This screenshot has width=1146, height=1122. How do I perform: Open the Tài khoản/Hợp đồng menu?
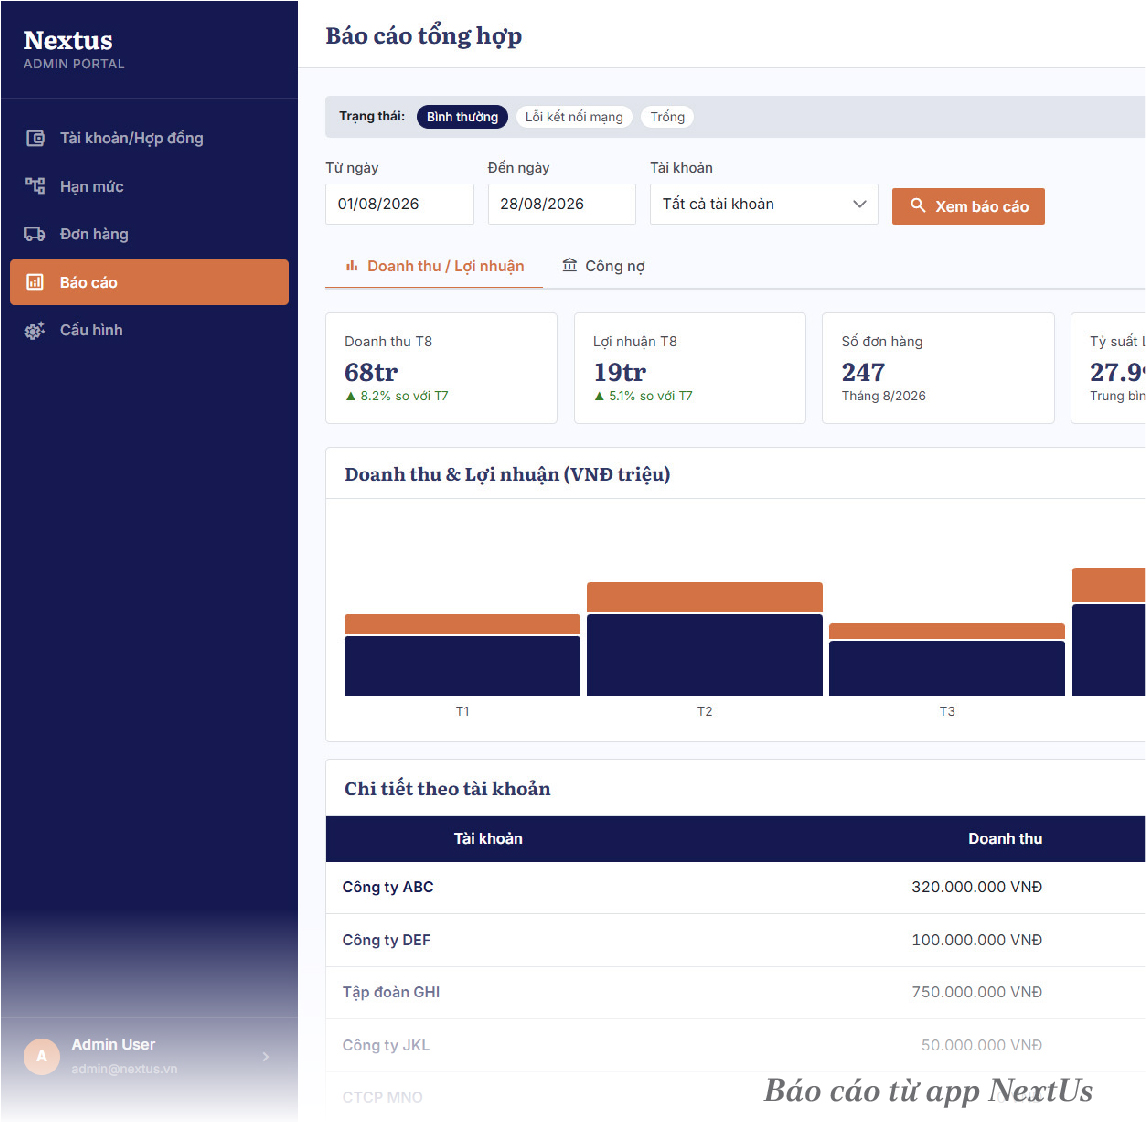[149, 138]
